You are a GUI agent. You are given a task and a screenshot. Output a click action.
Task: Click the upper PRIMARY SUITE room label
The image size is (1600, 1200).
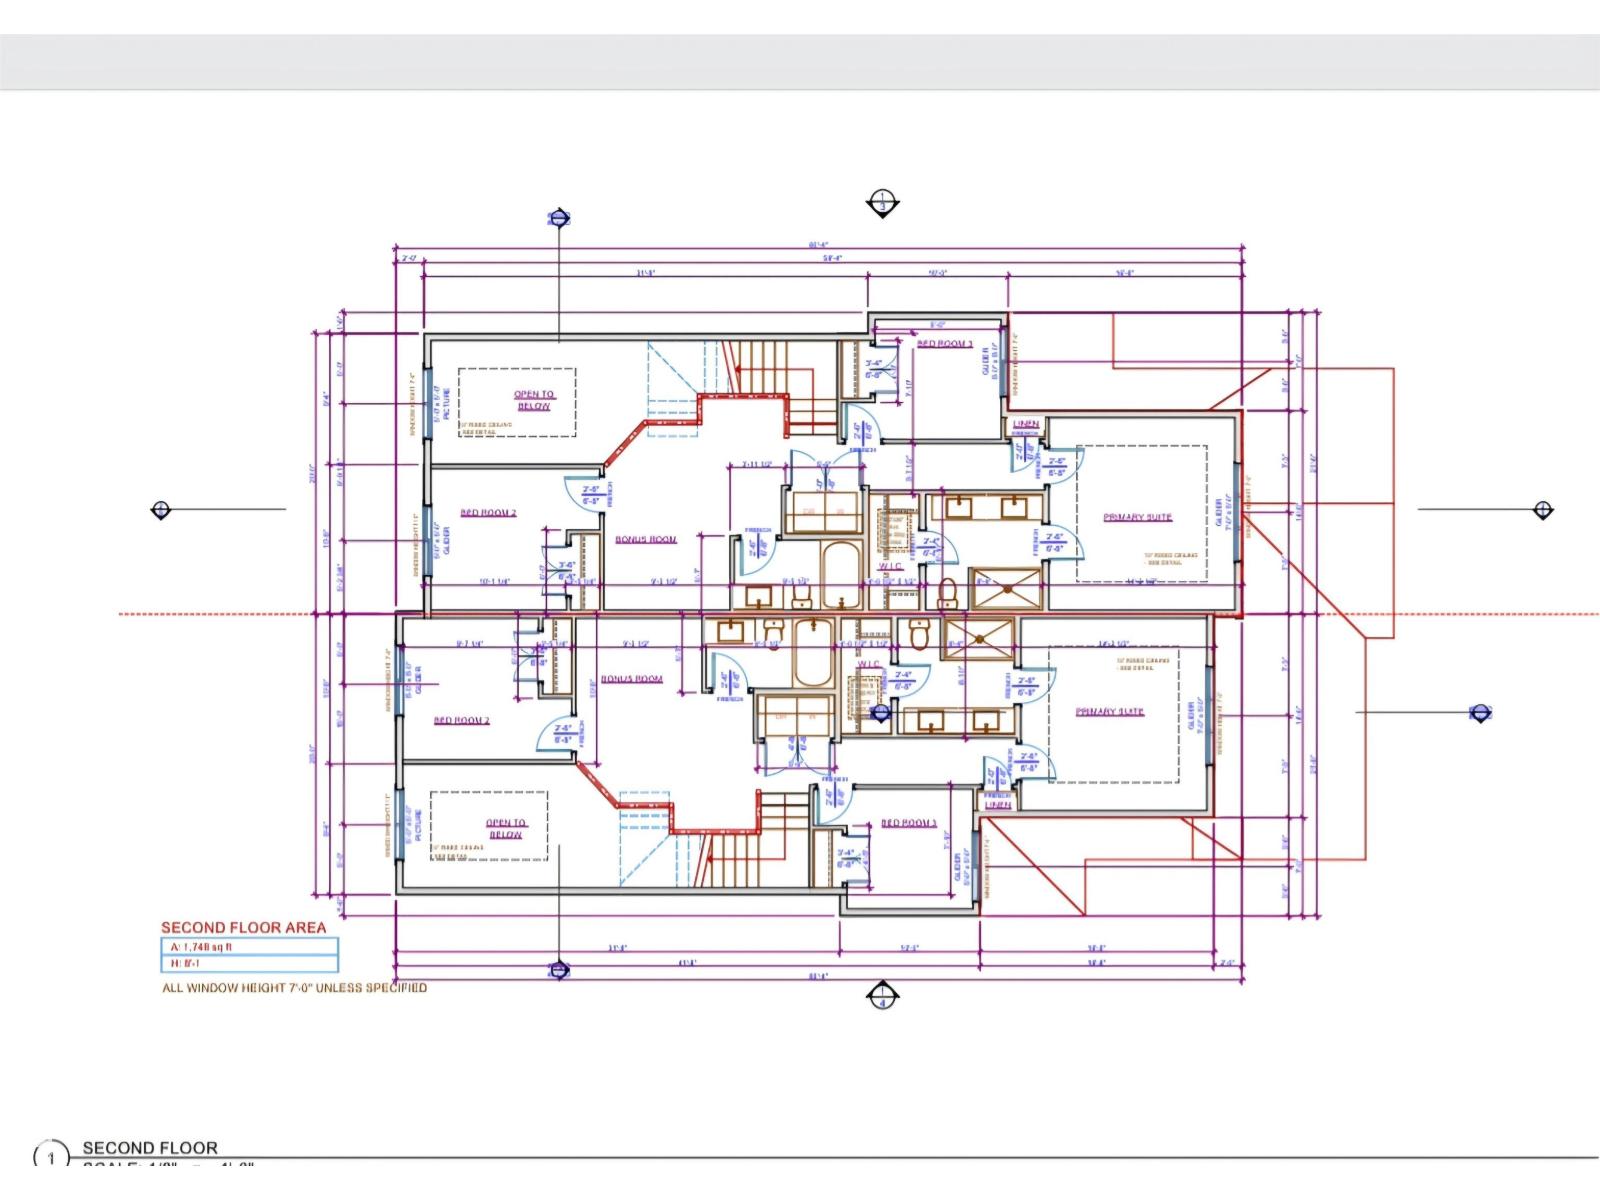(x=1138, y=517)
